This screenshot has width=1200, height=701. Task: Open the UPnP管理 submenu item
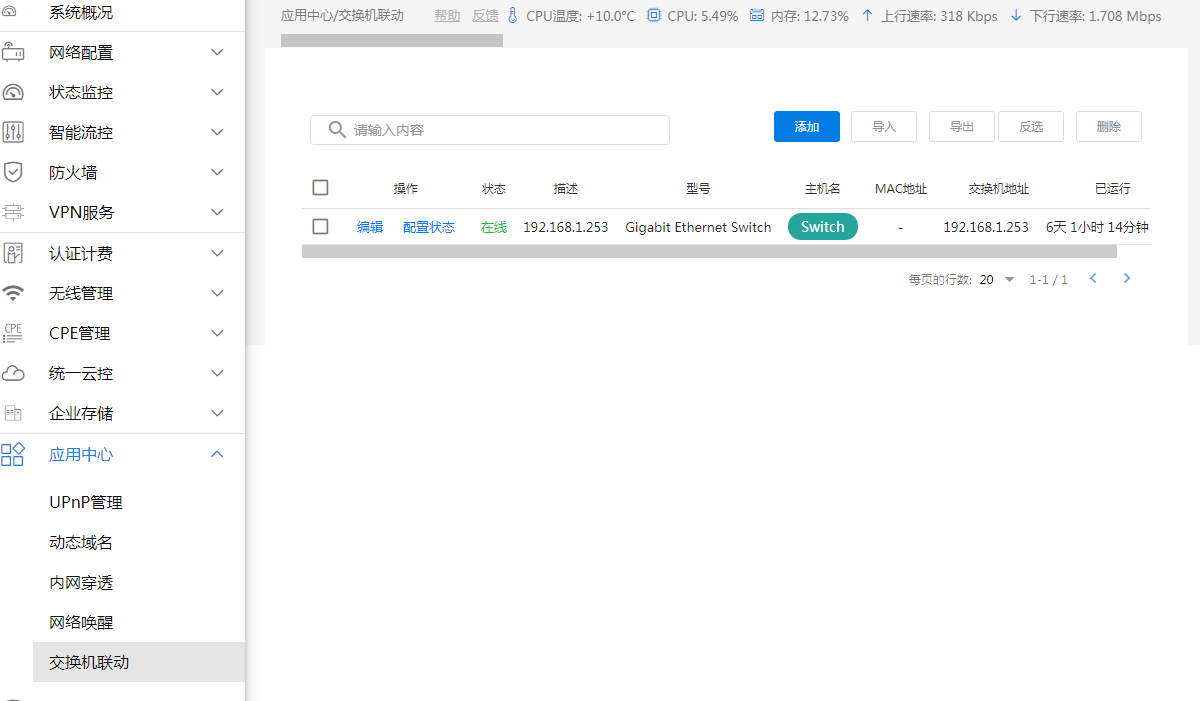click(86, 502)
